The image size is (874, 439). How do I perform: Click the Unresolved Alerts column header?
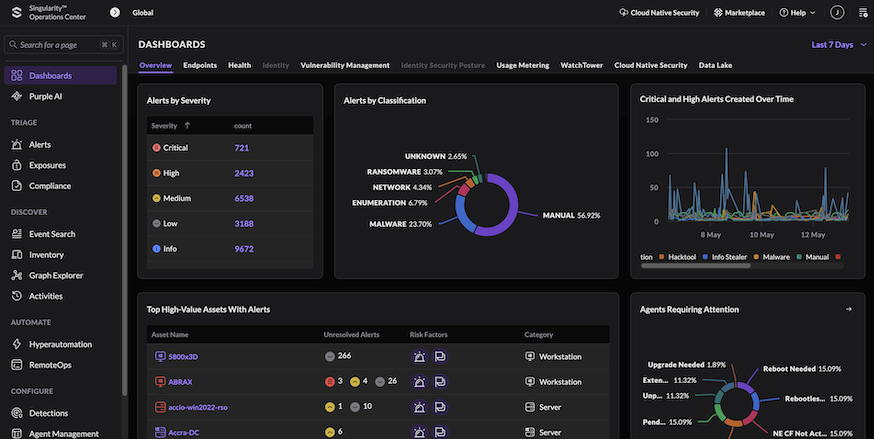[351, 335]
